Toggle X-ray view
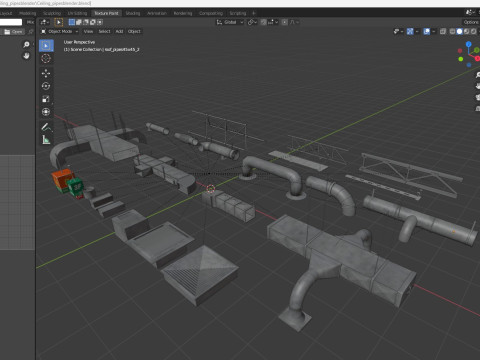Screen dimensions: 480x360 tap(443, 31)
